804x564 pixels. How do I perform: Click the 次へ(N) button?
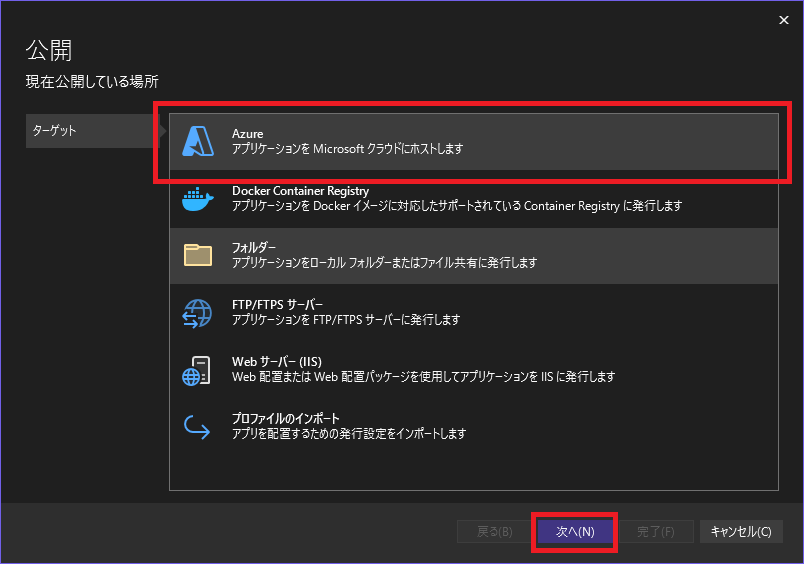pyautogui.click(x=575, y=532)
